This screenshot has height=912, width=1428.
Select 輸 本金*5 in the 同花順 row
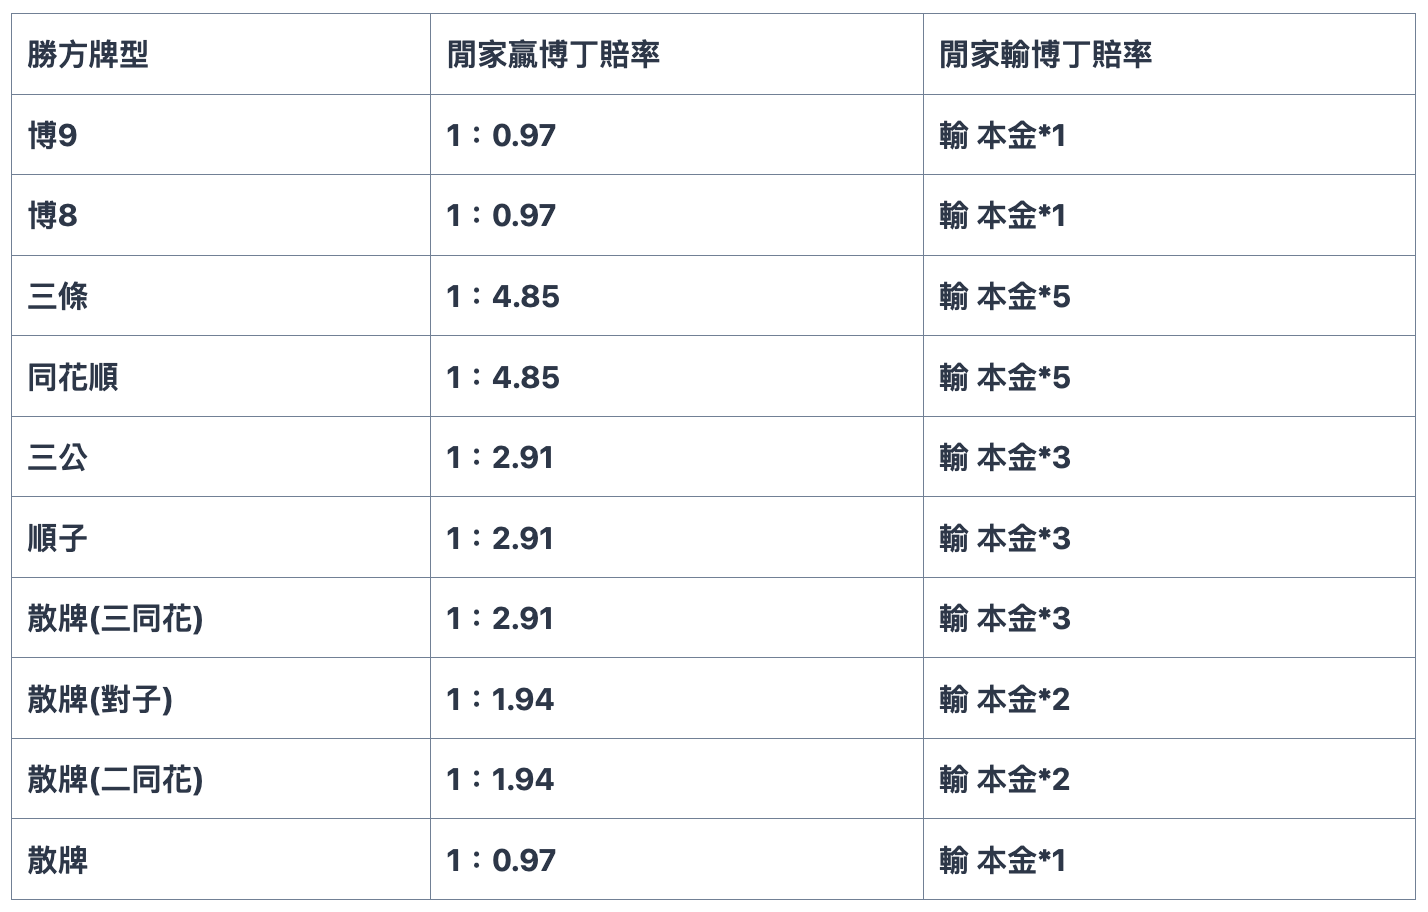1005,377
